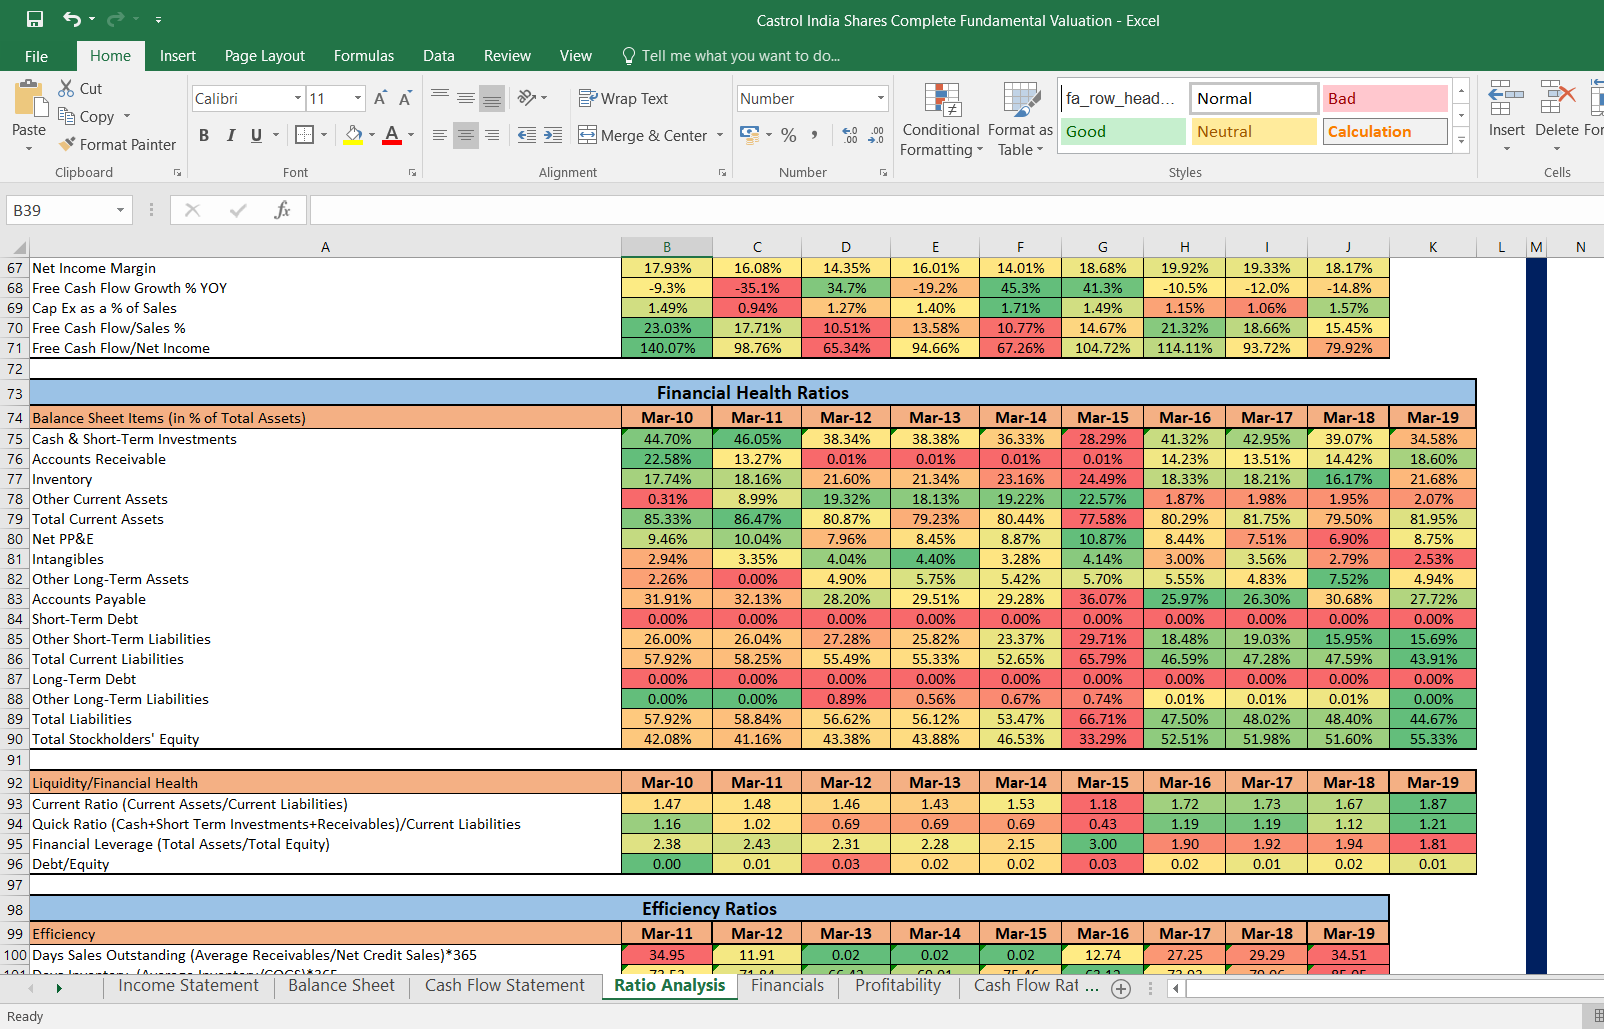Toggle align left
This screenshot has height=1029, width=1604.
[440, 134]
